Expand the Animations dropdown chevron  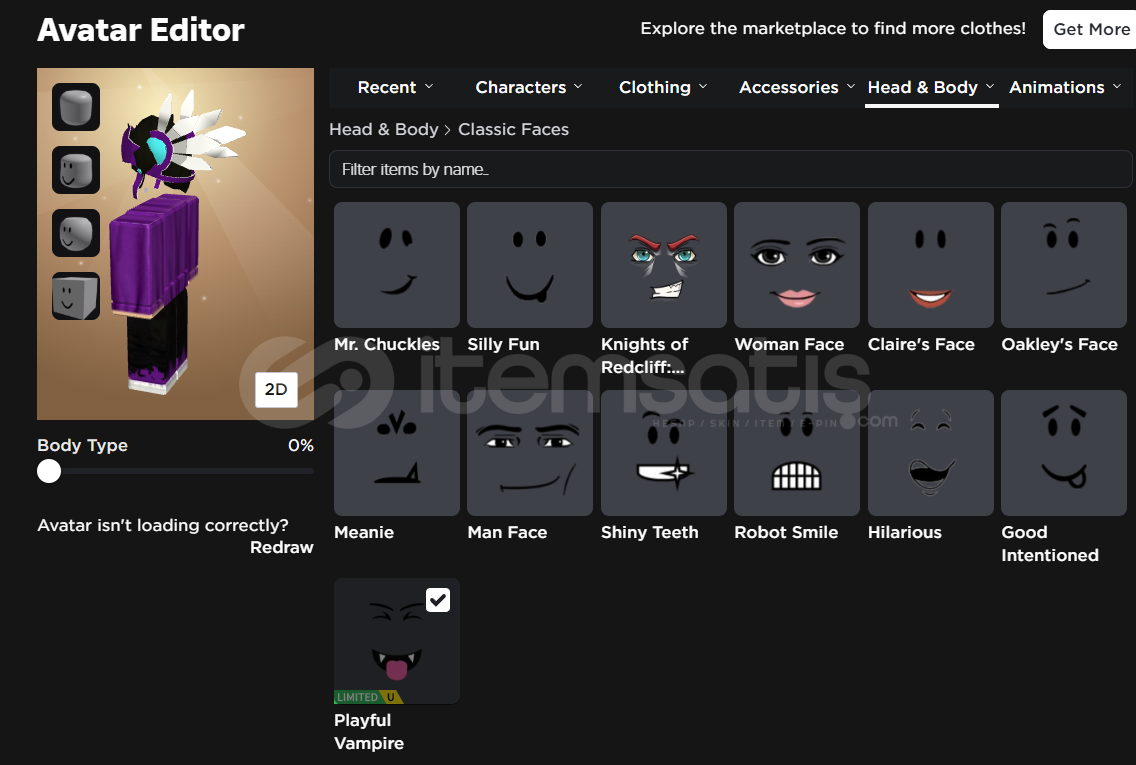click(1117, 87)
